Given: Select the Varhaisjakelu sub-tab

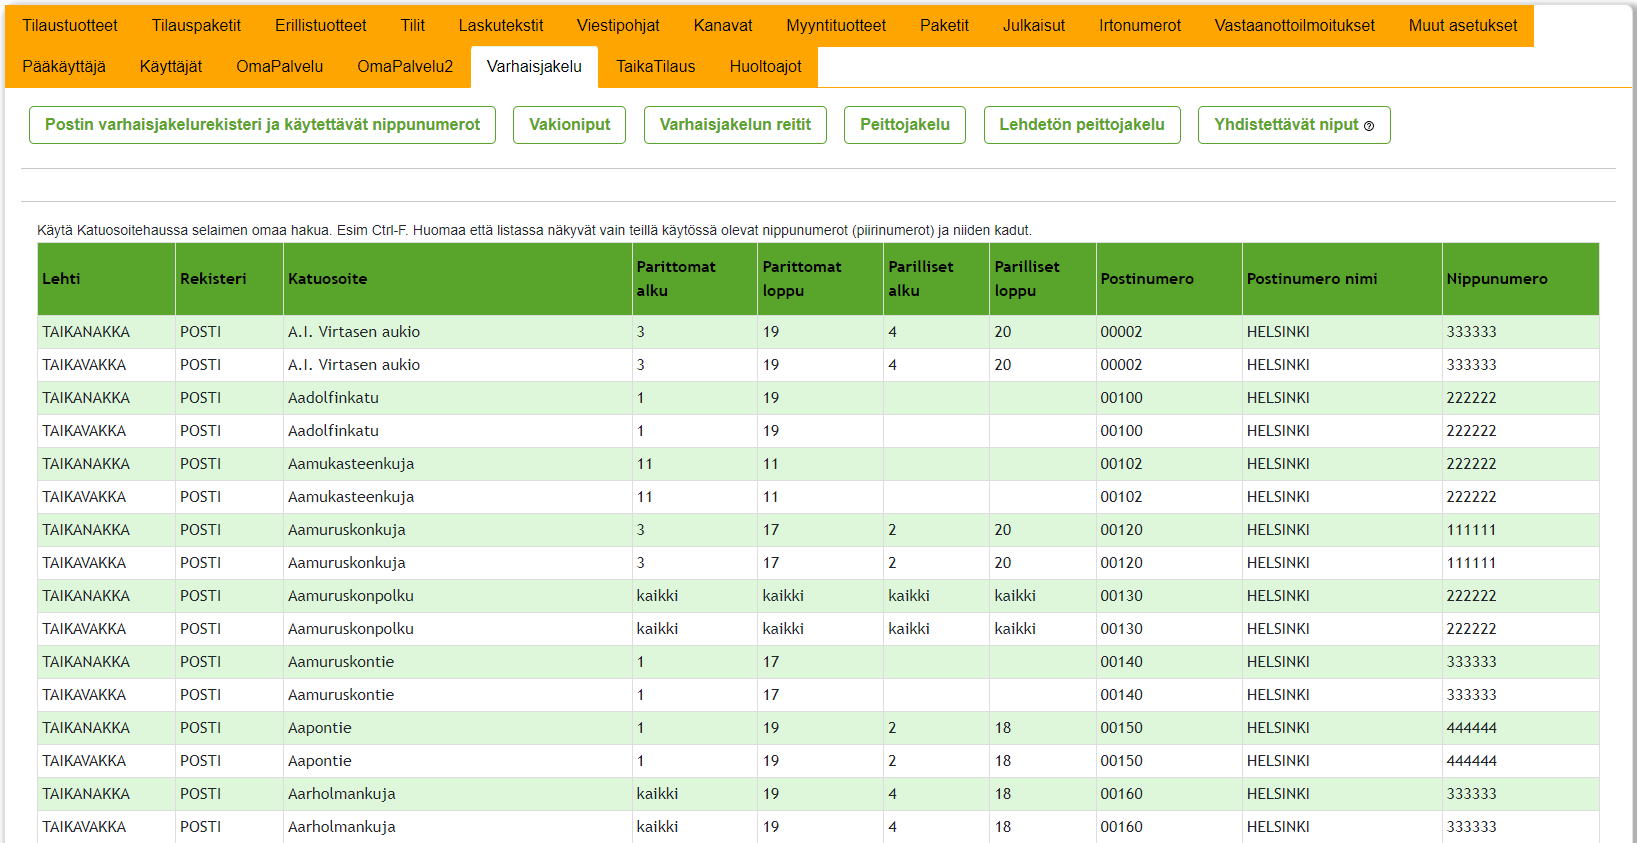Looking at the screenshot, I should pos(534,66).
